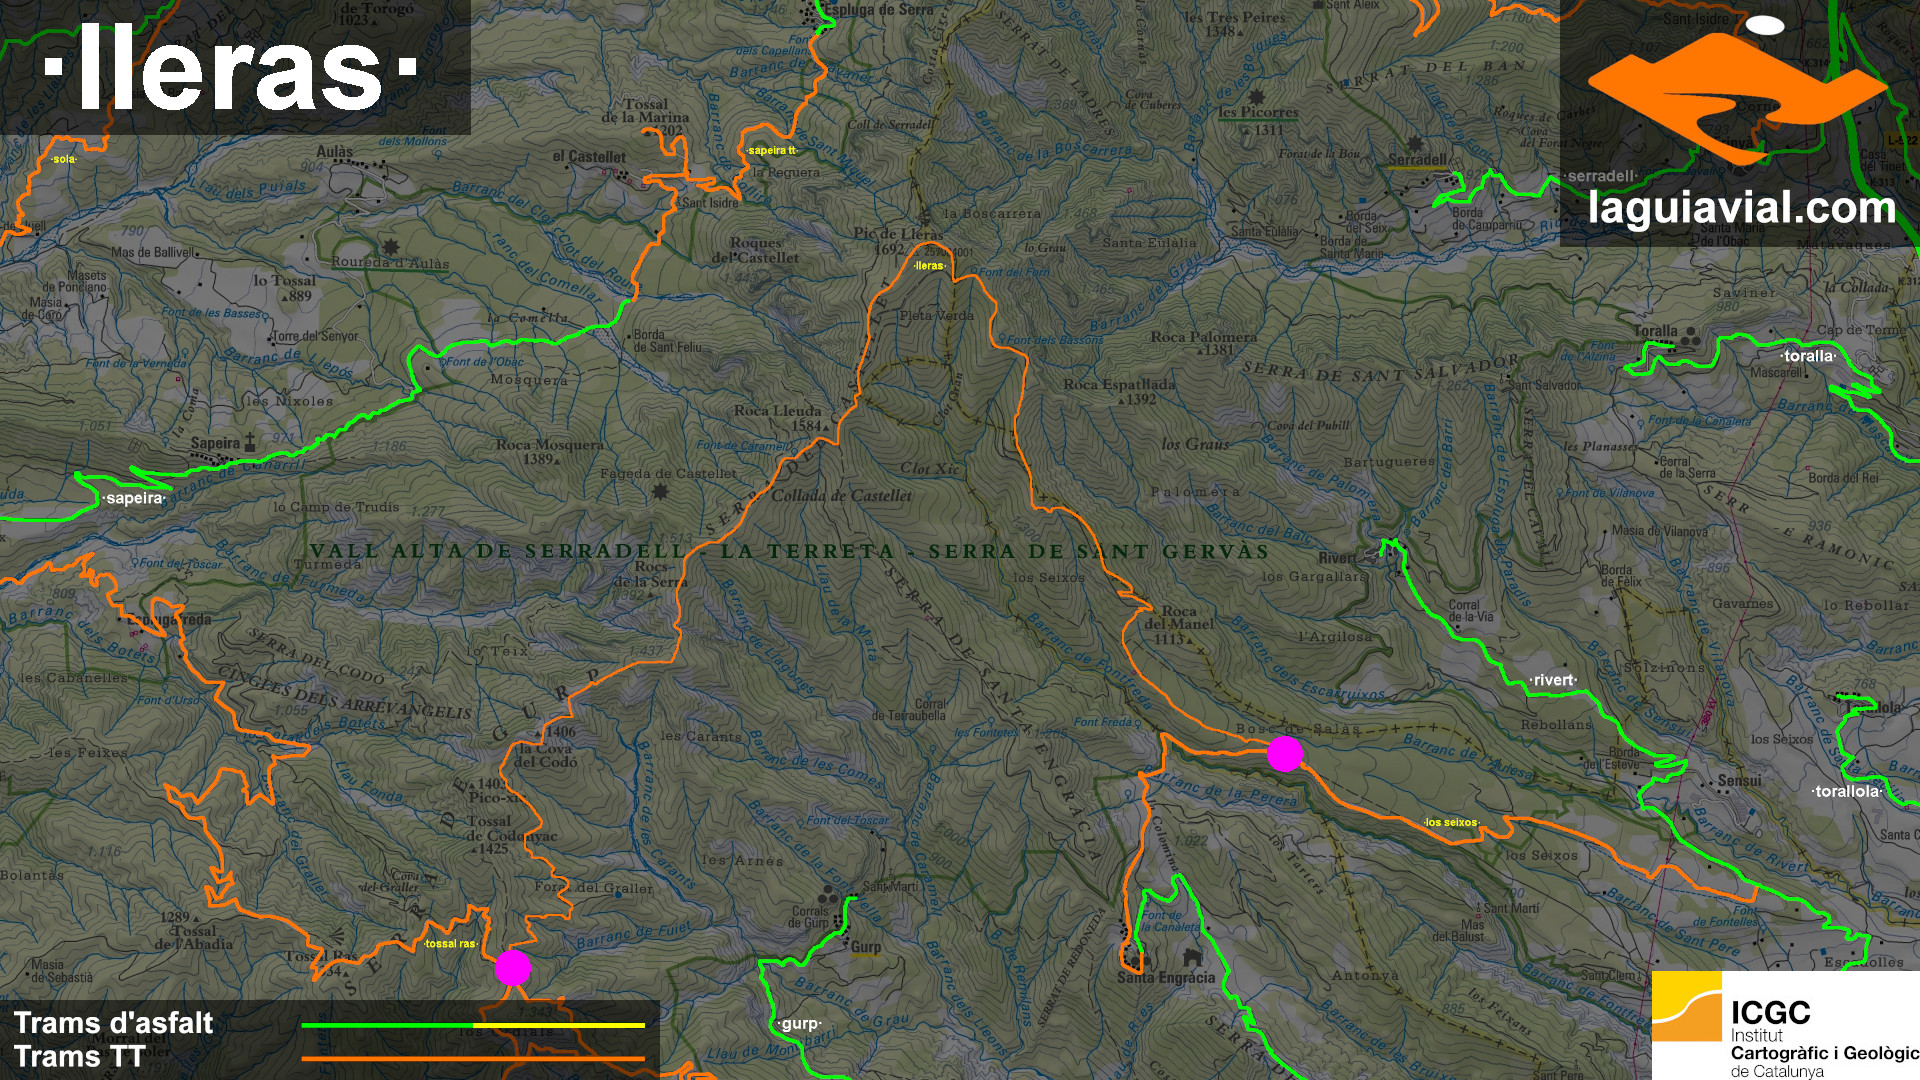The height and width of the screenshot is (1080, 1920).
Task: Click the green asphalt legend line
Action: point(386,1025)
